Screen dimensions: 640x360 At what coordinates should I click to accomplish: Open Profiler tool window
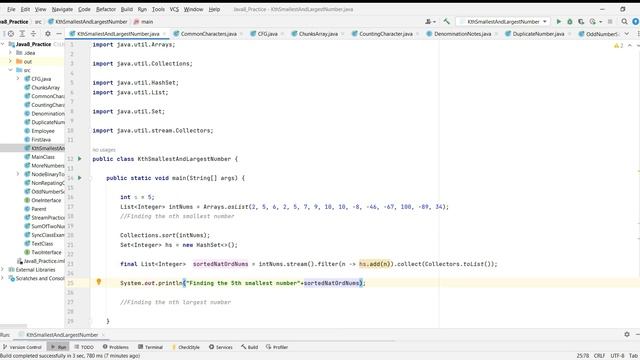click(277, 347)
